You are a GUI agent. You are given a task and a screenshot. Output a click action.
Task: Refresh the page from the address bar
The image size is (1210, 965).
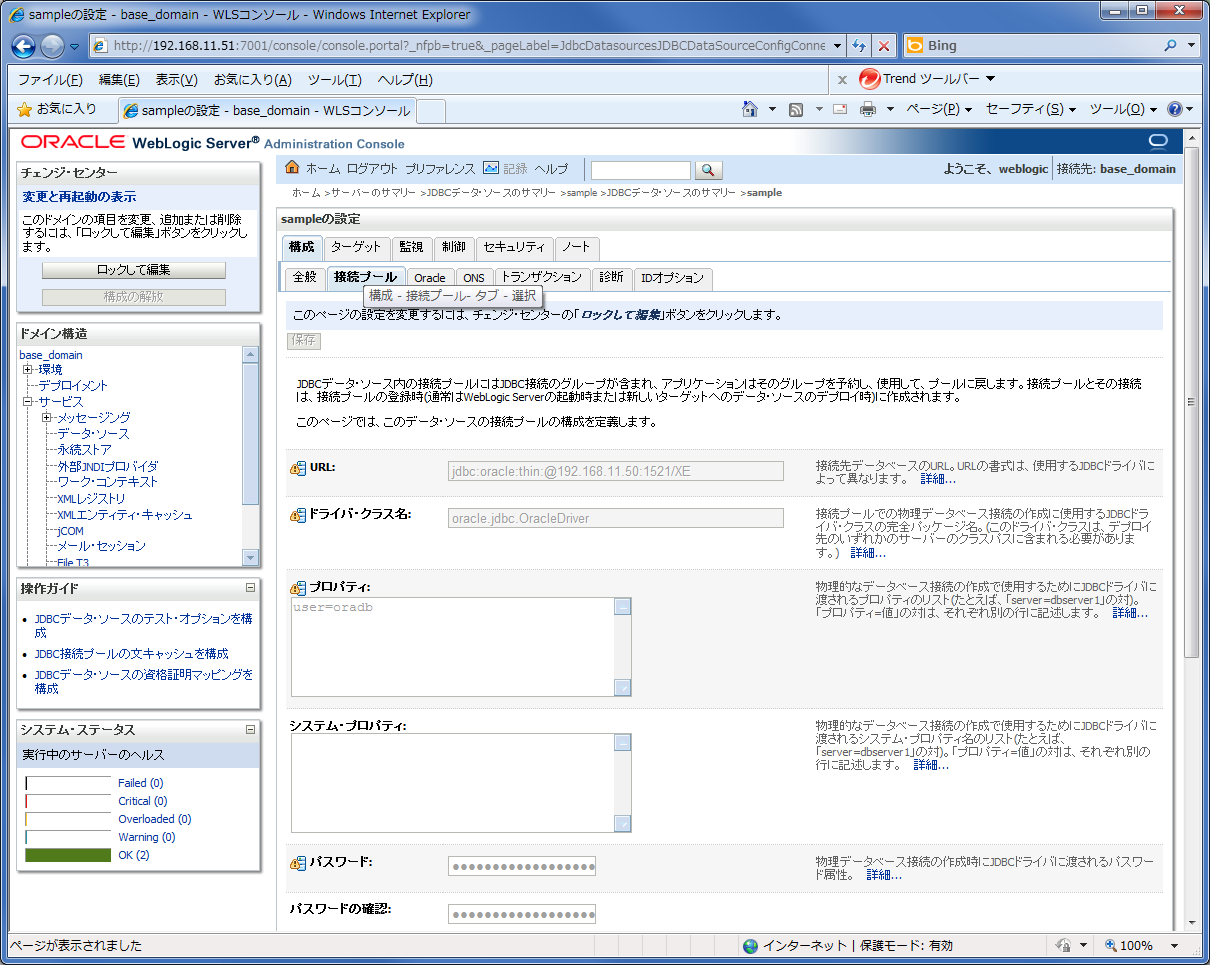[859, 46]
